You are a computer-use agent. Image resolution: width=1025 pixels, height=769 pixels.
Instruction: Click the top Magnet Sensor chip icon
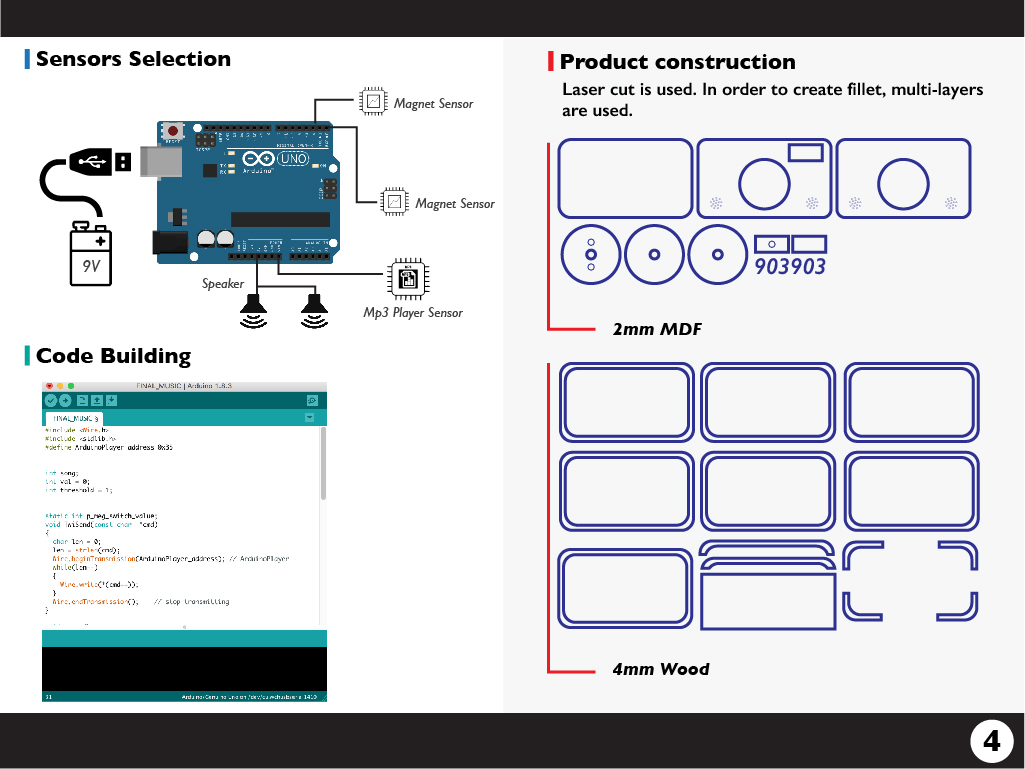372,101
